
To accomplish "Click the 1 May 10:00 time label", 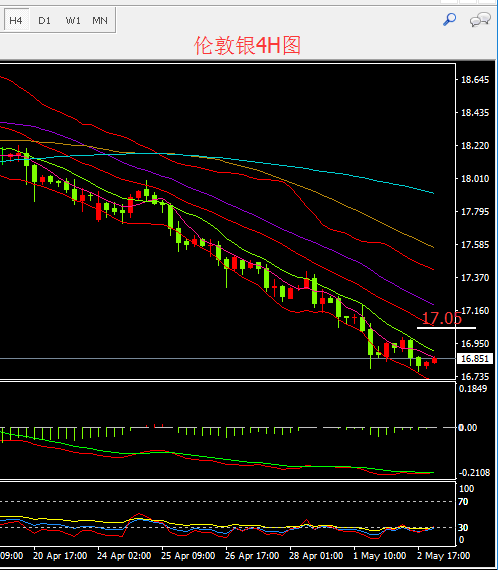I will pos(380,556).
